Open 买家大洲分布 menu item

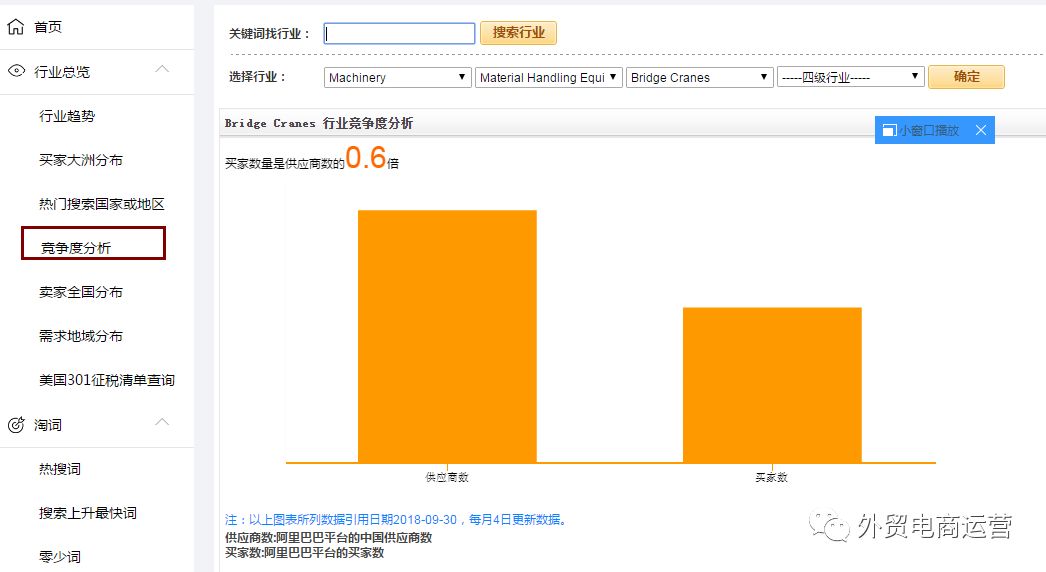pyautogui.click(x=81, y=160)
